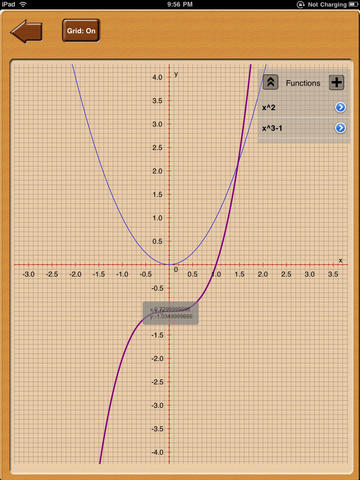
Task: Tap the origin label 0
Action: pyautogui.click(x=176, y=270)
